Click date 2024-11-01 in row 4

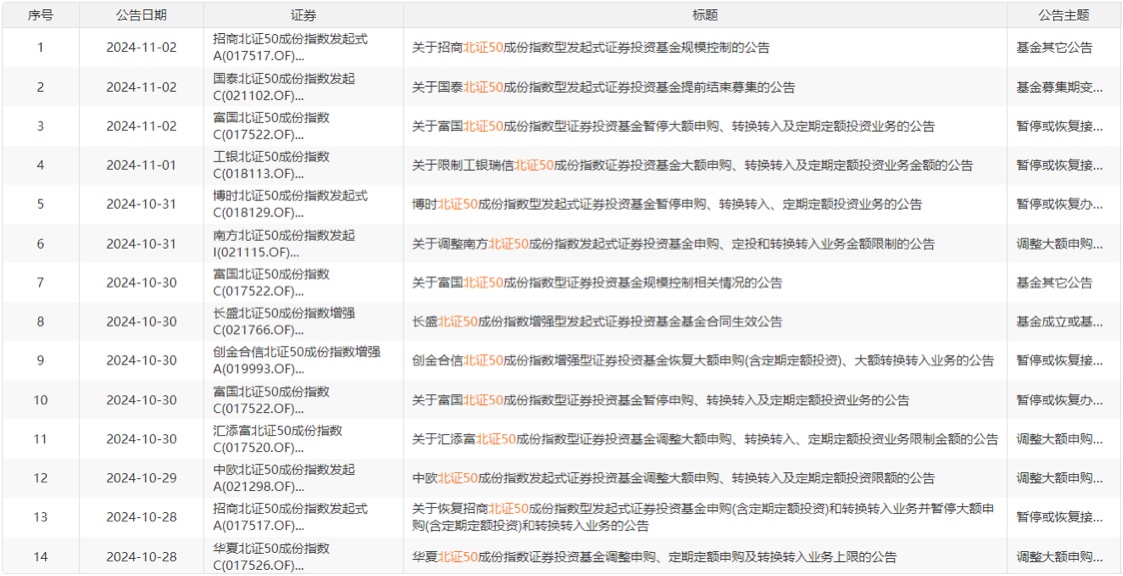[x=141, y=165]
